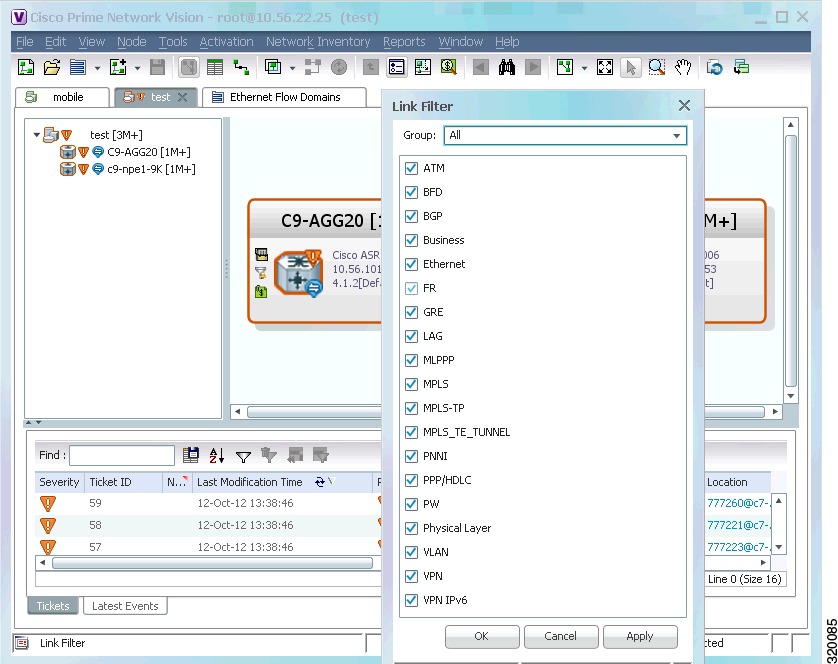Click the Open Map folder icon

click(x=52, y=67)
